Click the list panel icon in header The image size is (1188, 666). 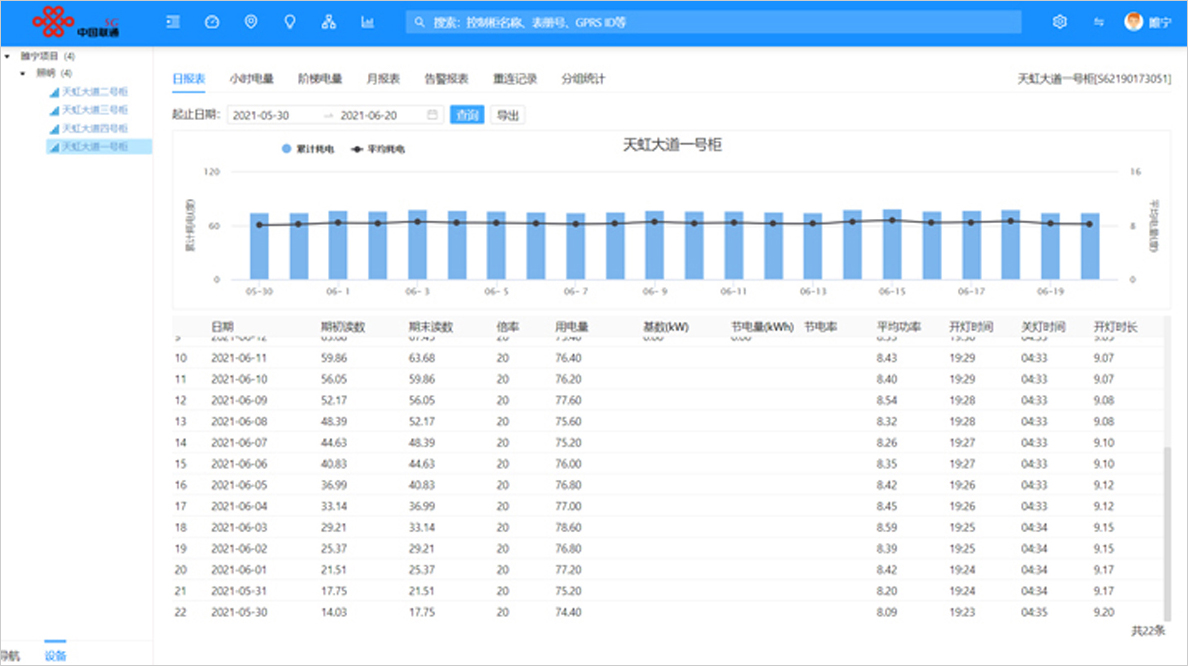173,21
